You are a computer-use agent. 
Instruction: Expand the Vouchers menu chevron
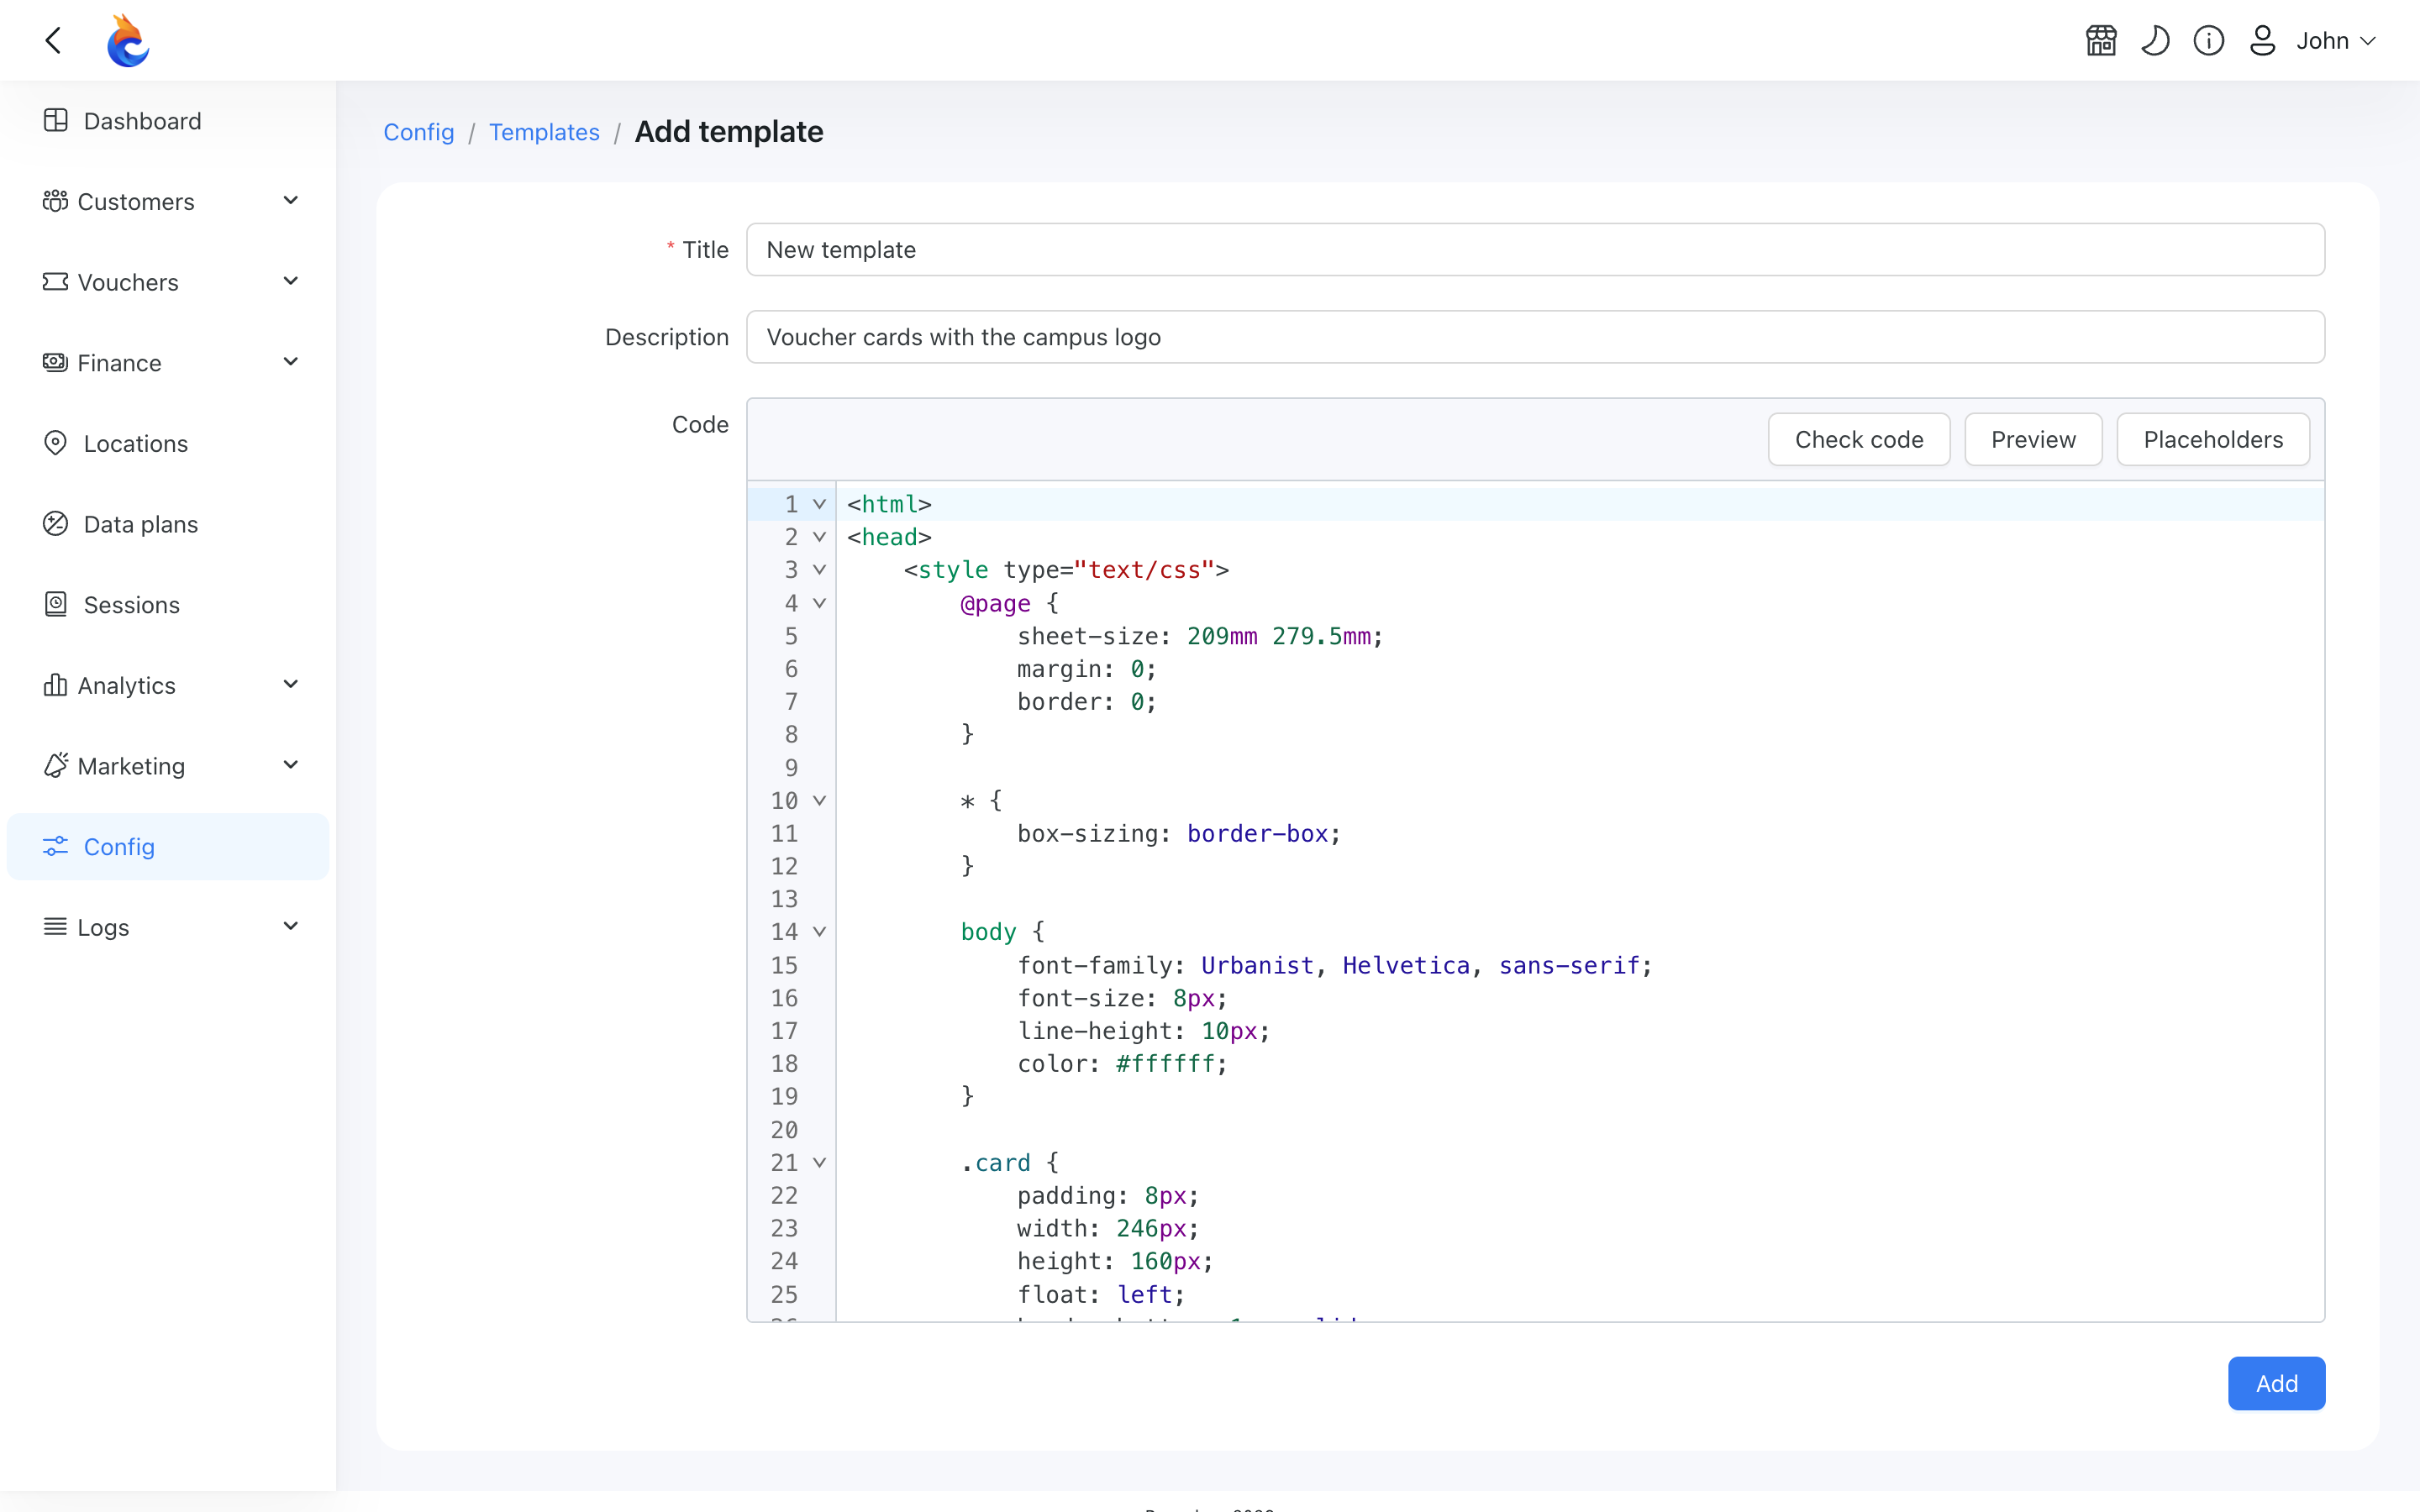291,282
